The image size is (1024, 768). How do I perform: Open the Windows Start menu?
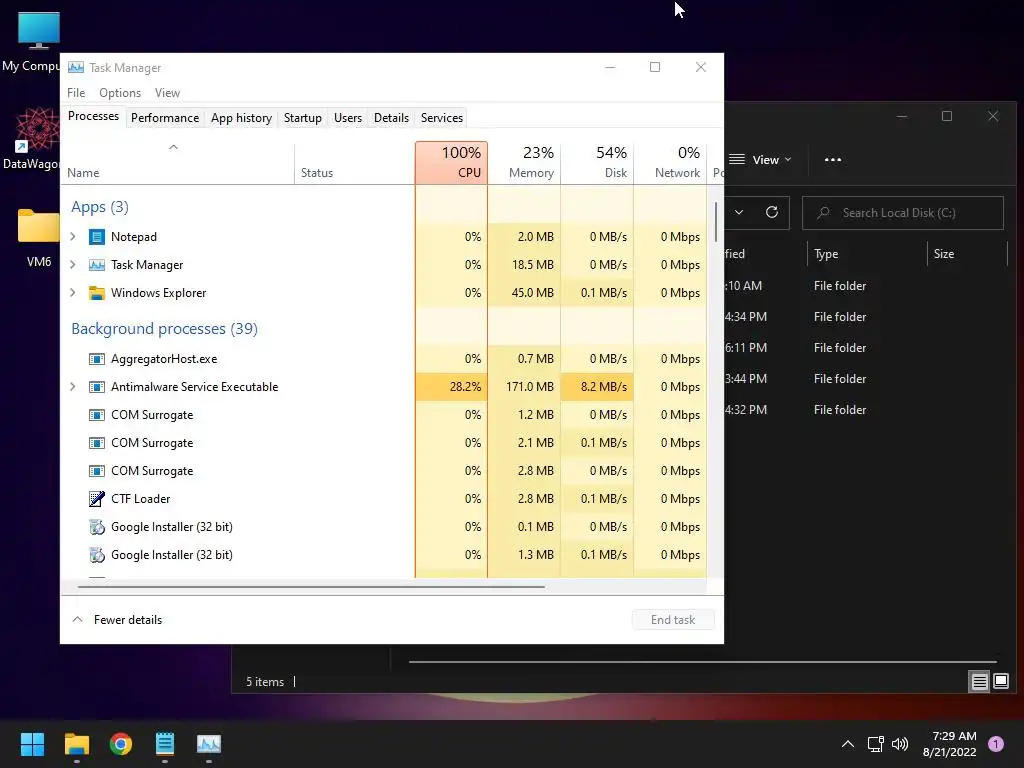32,744
